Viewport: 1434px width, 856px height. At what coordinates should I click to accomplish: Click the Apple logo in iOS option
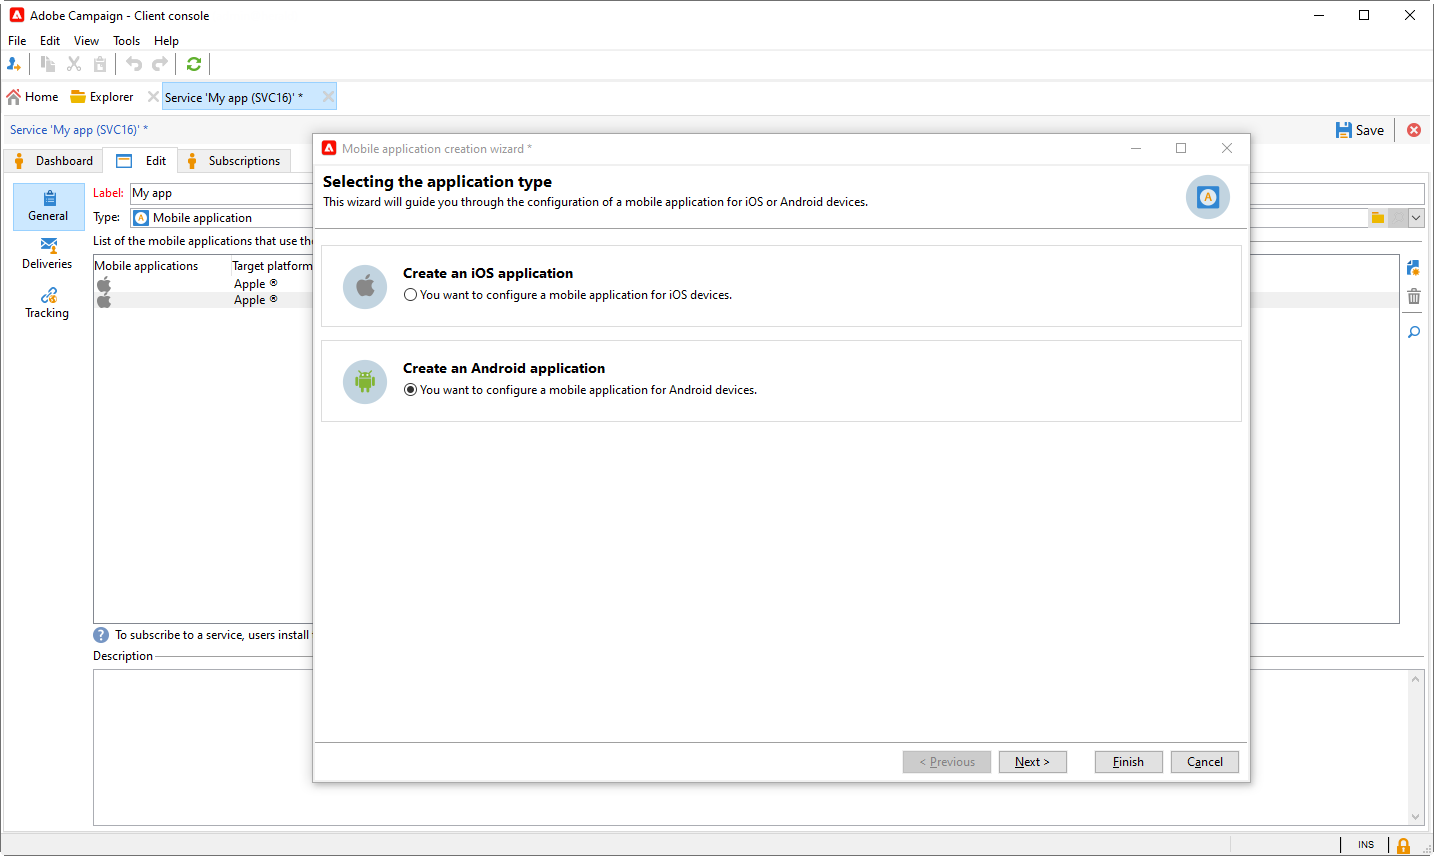point(365,287)
